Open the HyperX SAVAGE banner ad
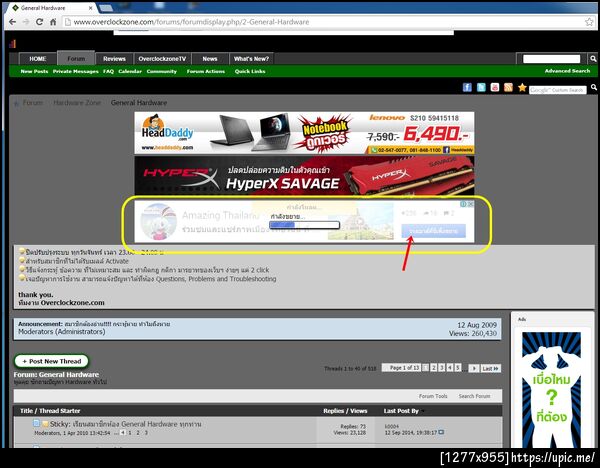This screenshot has height=468, width=600. [304, 176]
